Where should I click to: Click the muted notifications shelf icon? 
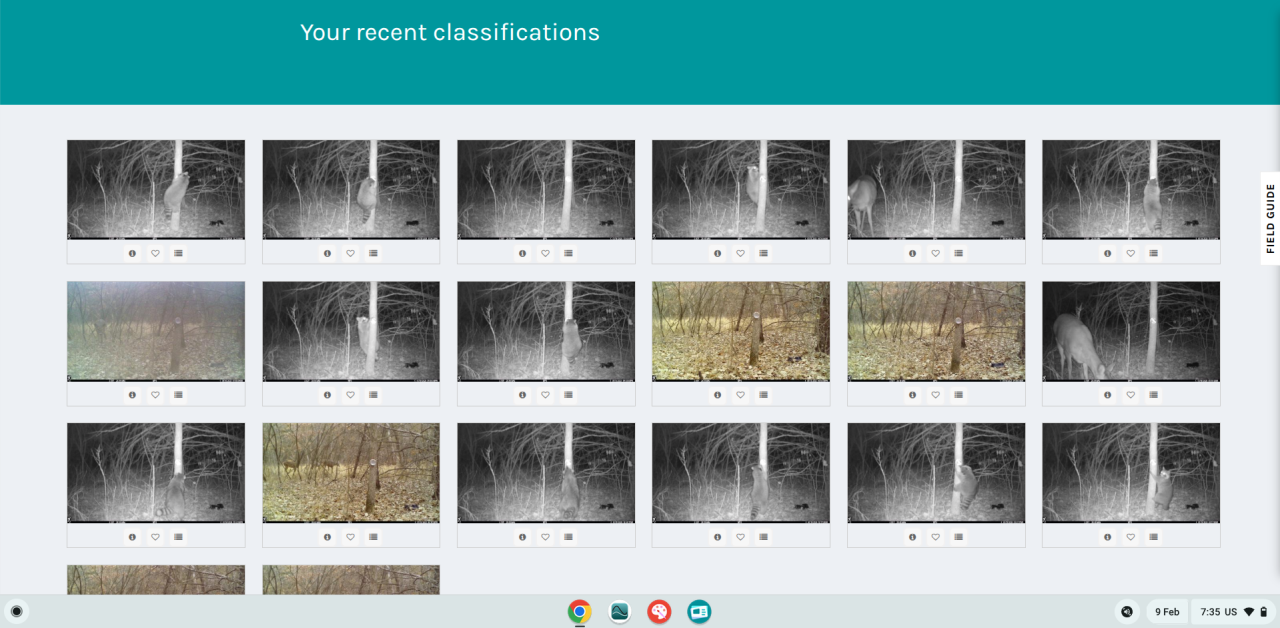click(x=1127, y=611)
